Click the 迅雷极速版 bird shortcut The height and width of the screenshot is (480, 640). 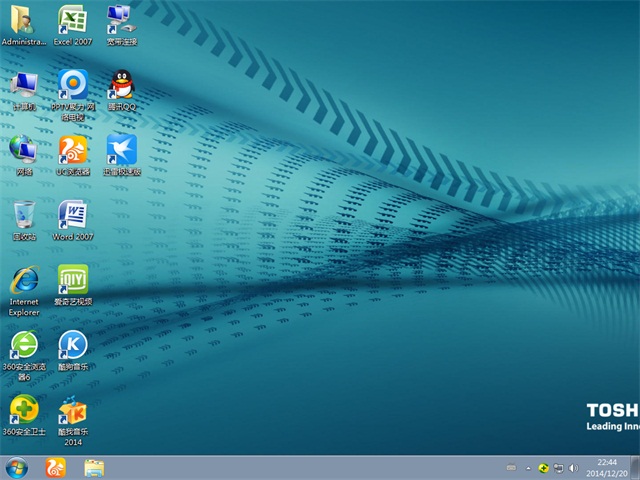click(121, 150)
